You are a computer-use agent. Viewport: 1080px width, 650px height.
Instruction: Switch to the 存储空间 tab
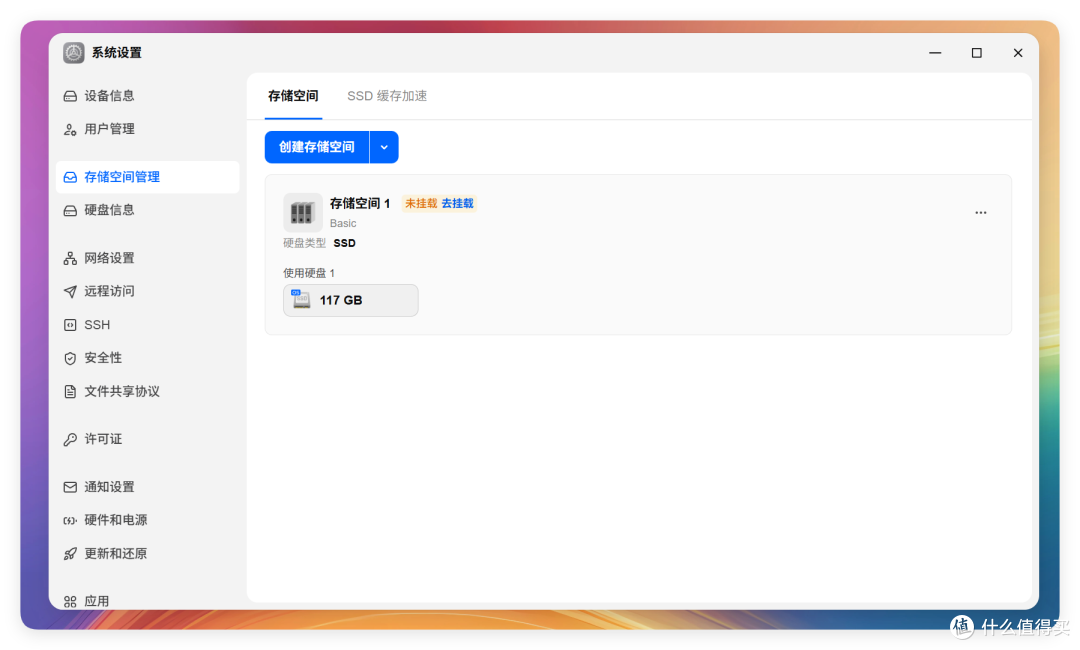293,96
